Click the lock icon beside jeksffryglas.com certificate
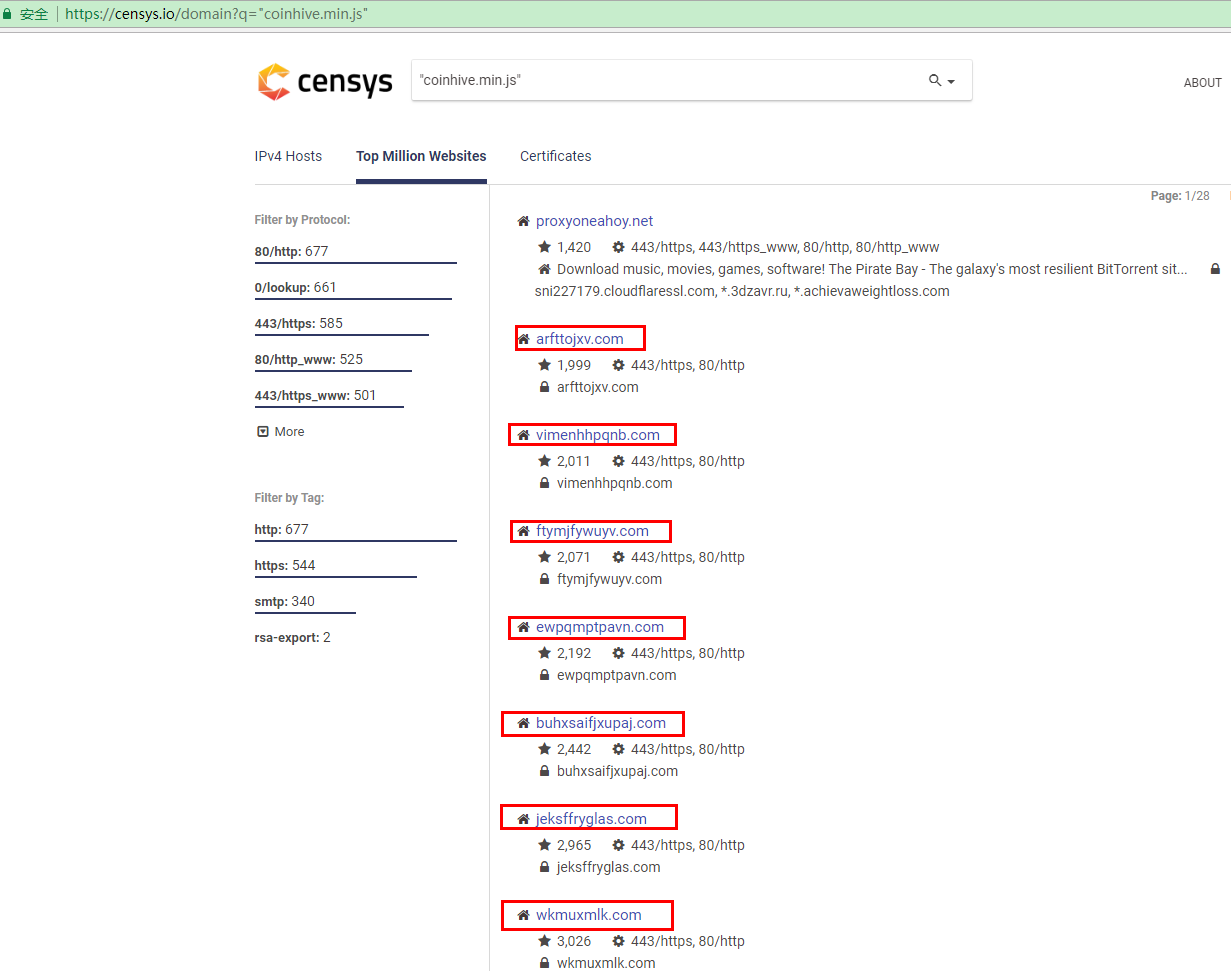 click(x=545, y=867)
